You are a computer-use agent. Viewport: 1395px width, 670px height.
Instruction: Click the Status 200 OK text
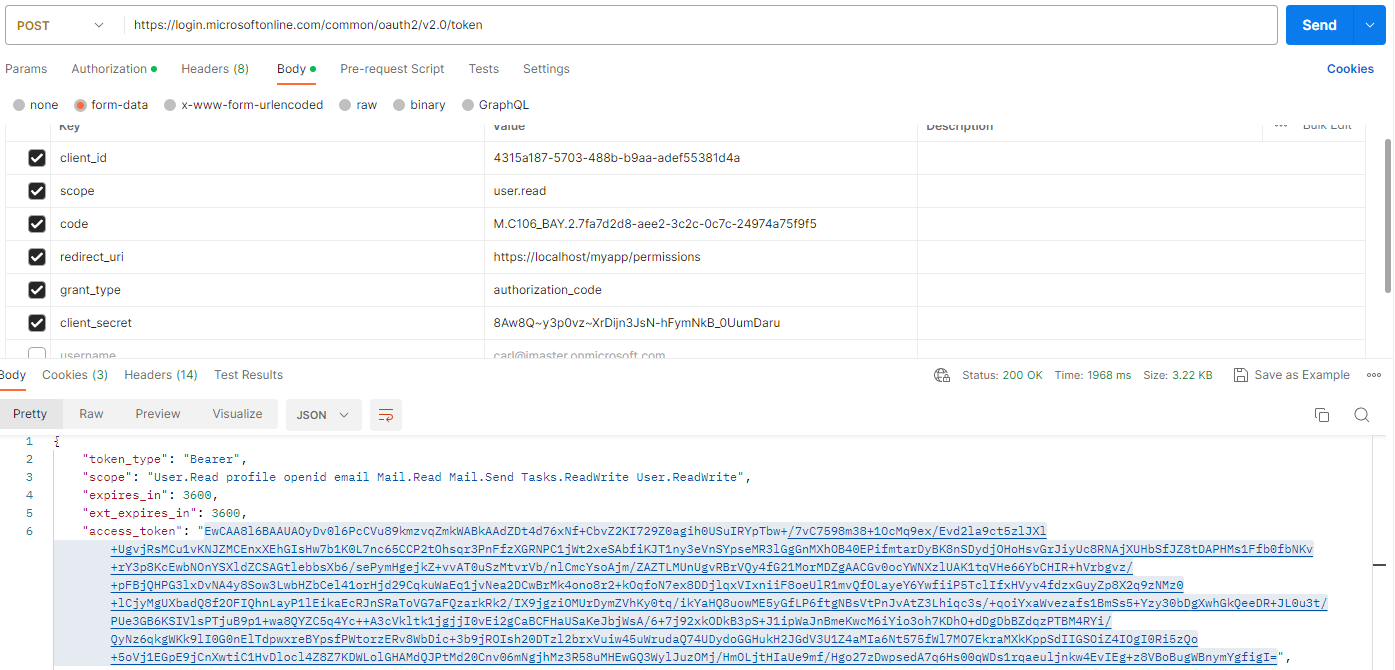1002,375
